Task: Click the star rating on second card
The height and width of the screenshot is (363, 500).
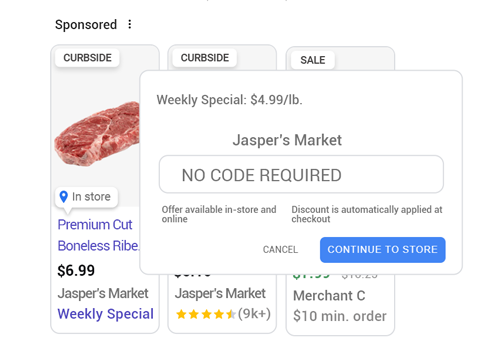Action: pyautogui.click(x=206, y=314)
